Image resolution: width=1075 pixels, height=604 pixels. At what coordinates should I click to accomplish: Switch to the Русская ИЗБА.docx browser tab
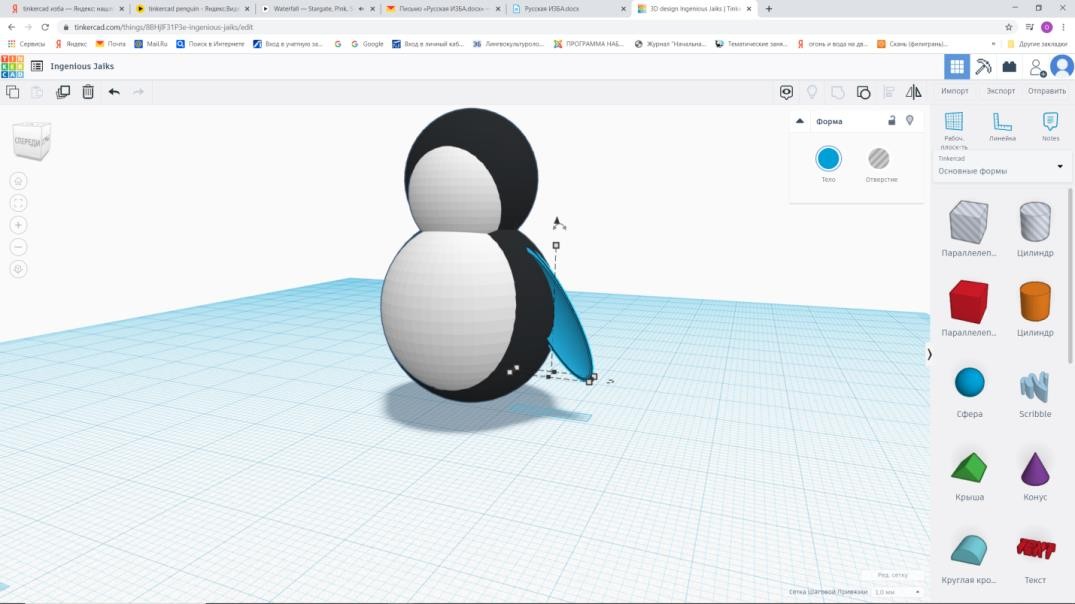(x=567, y=9)
